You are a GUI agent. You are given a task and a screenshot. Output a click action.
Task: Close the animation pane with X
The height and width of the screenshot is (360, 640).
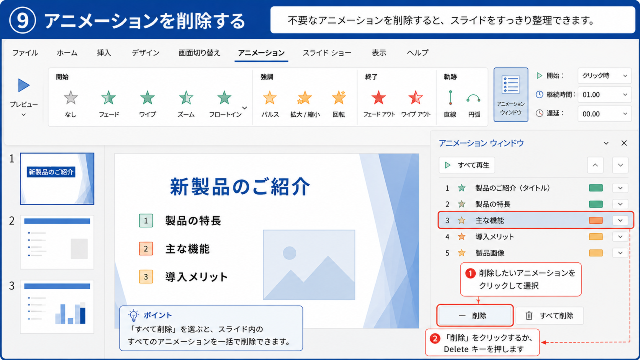coord(624,143)
